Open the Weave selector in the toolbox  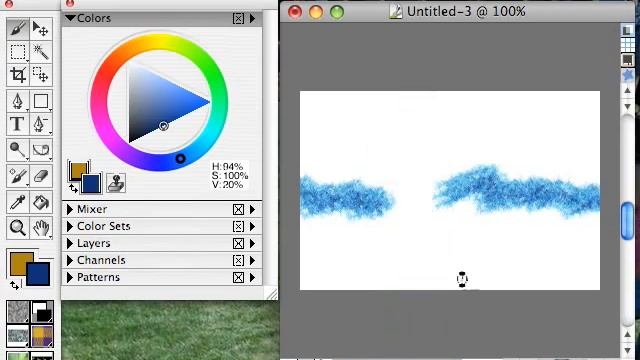pos(42,336)
